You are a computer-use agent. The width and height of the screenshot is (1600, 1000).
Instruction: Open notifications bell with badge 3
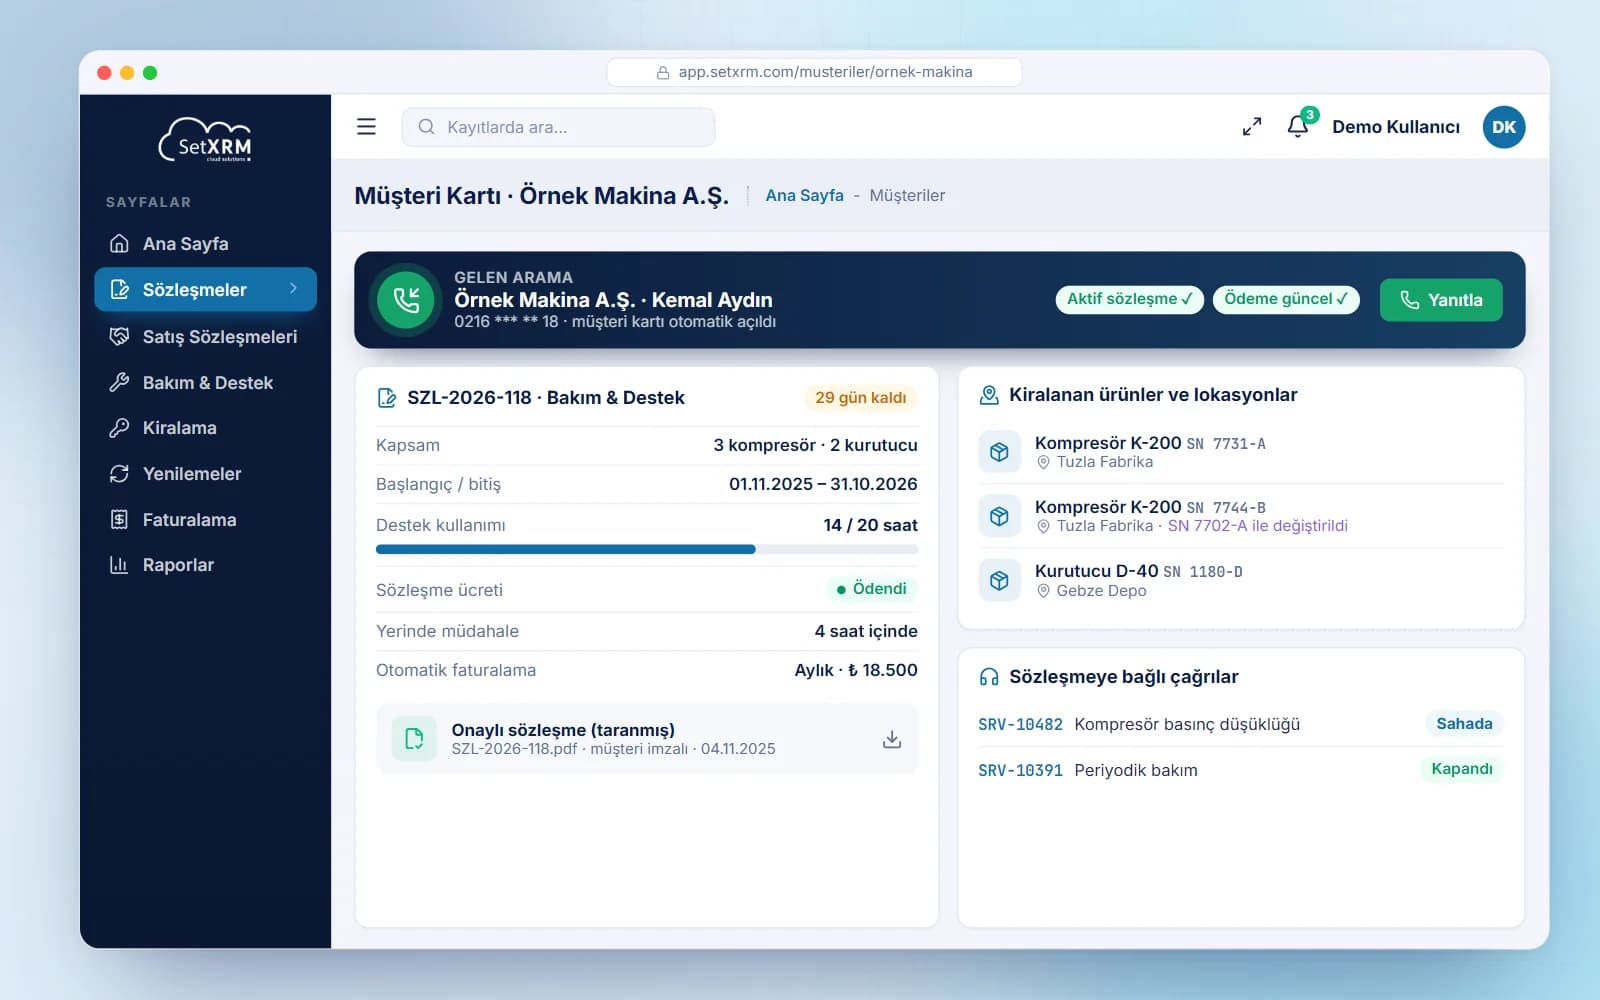point(1298,125)
